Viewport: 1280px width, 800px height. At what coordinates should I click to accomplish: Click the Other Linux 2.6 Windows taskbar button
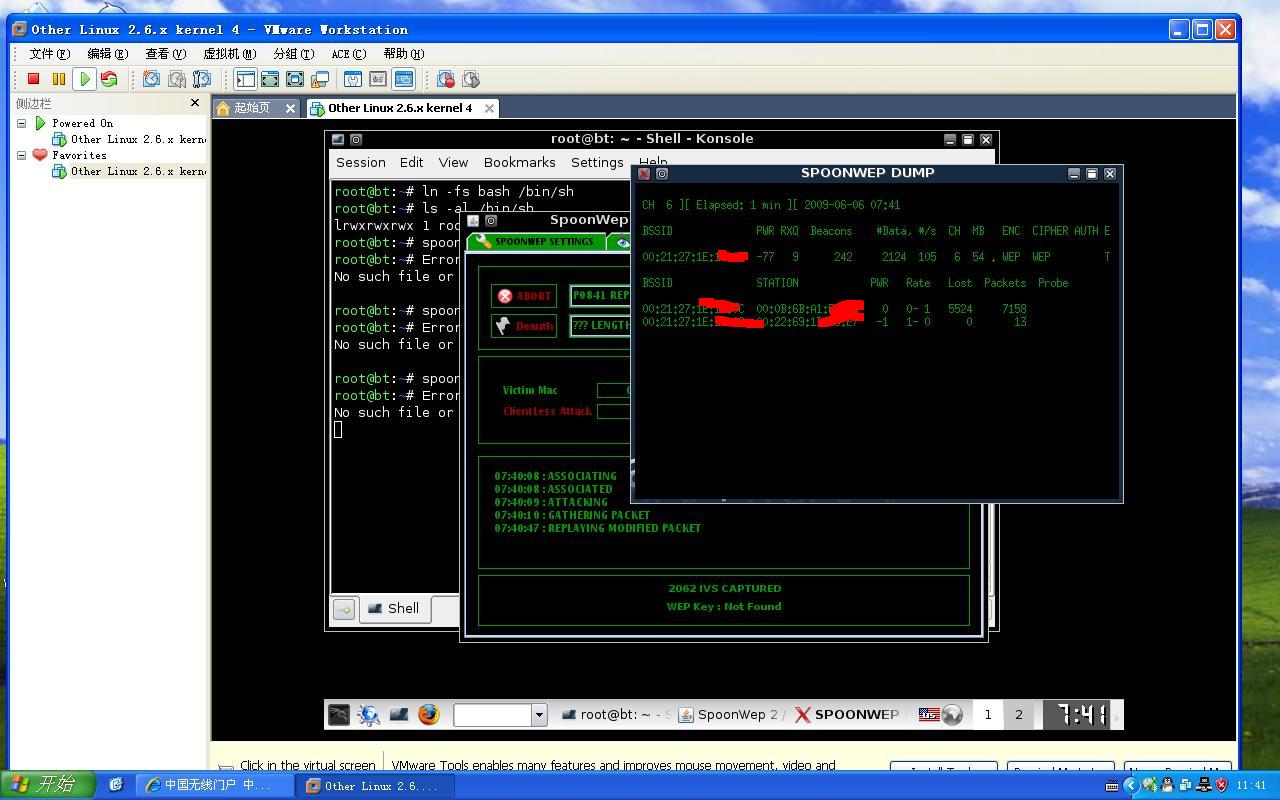pos(377,785)
